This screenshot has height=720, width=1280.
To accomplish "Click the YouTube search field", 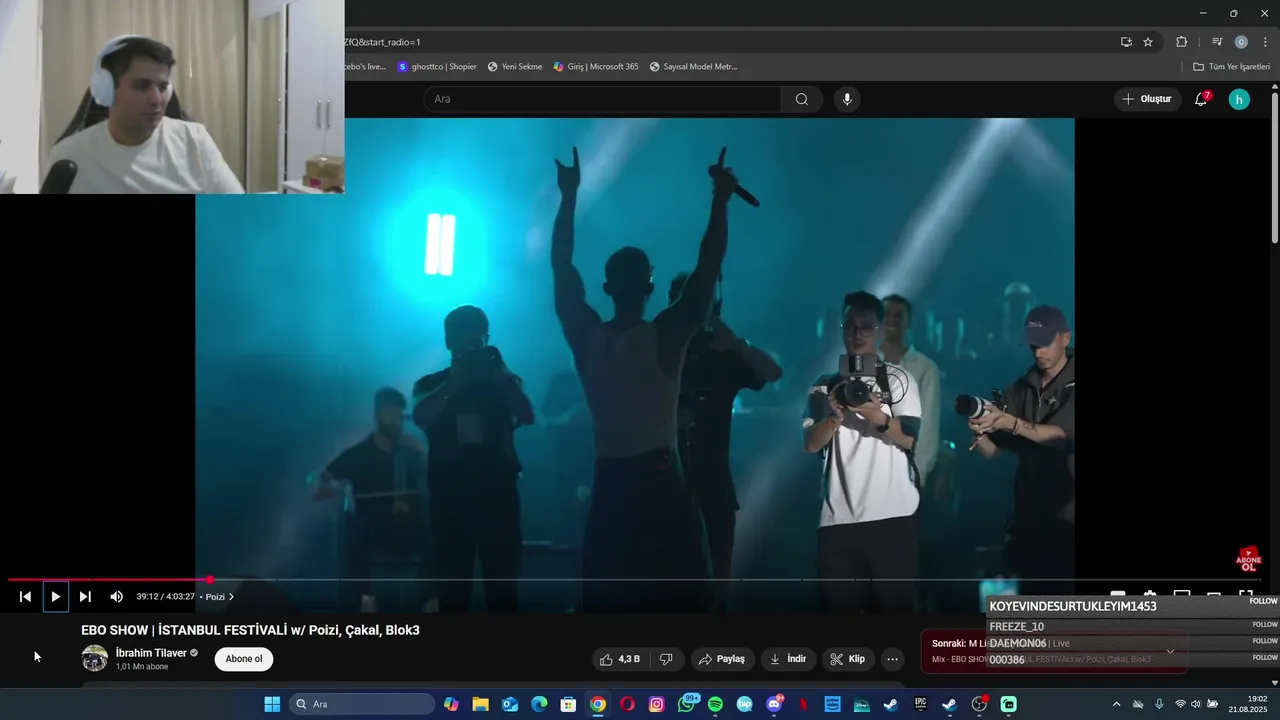I will [602, 99].
